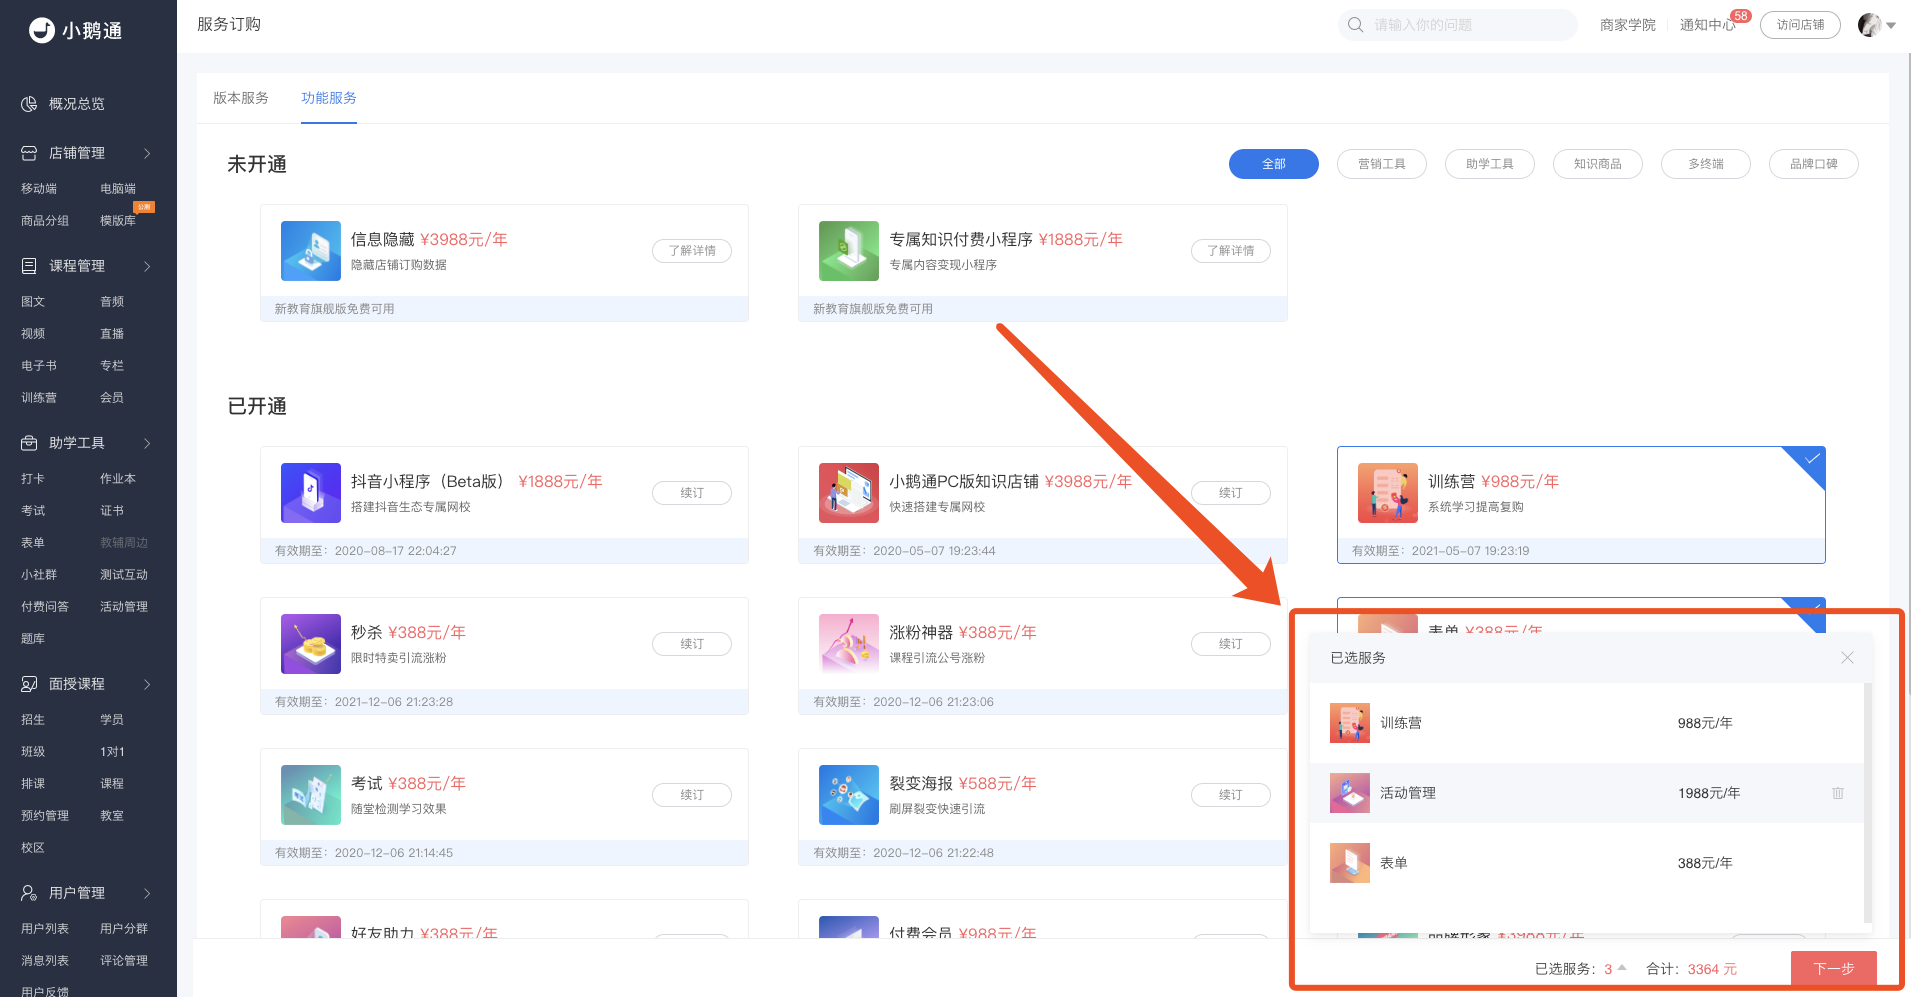Click the 抖音小程序 service icon
The width and height of the screenshot is (1911, 997).
(x=311, y=493)
